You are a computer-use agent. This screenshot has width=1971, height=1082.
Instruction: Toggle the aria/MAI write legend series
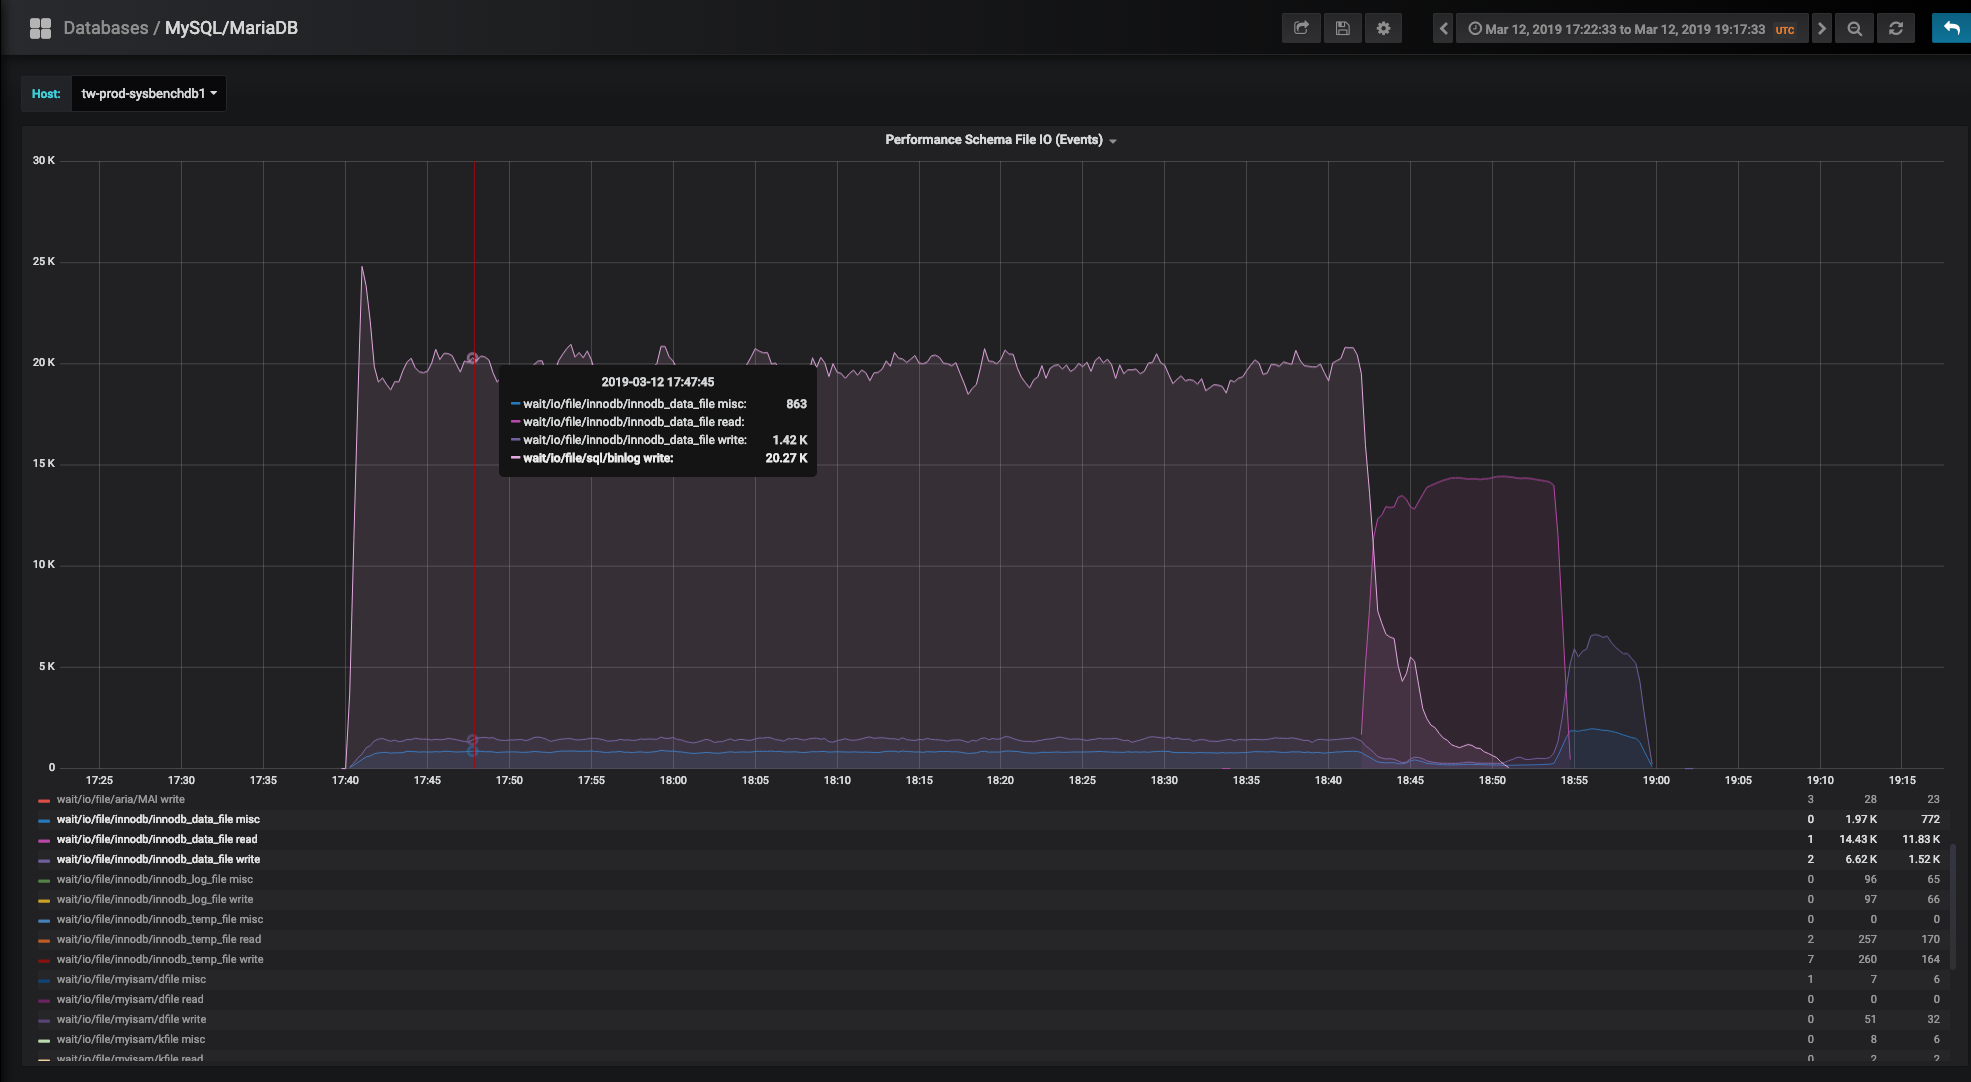(x=120, y=799)
